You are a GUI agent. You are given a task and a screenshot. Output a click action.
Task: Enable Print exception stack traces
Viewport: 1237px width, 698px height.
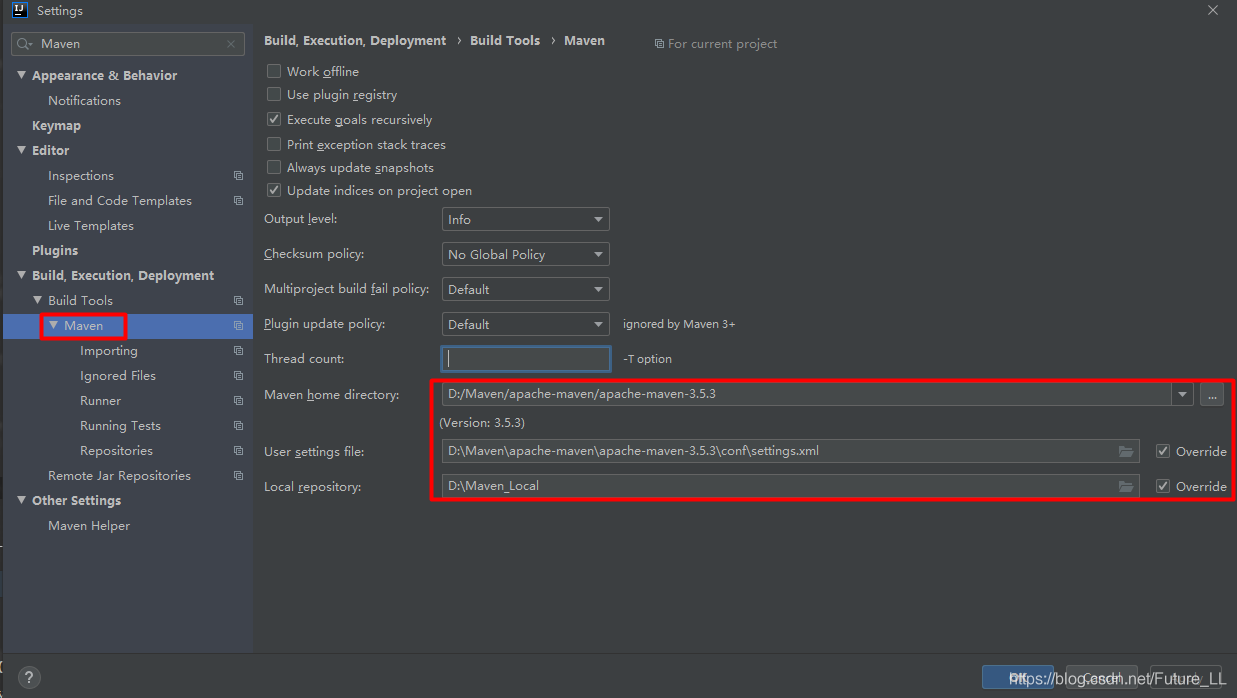[x=274, y=144]
